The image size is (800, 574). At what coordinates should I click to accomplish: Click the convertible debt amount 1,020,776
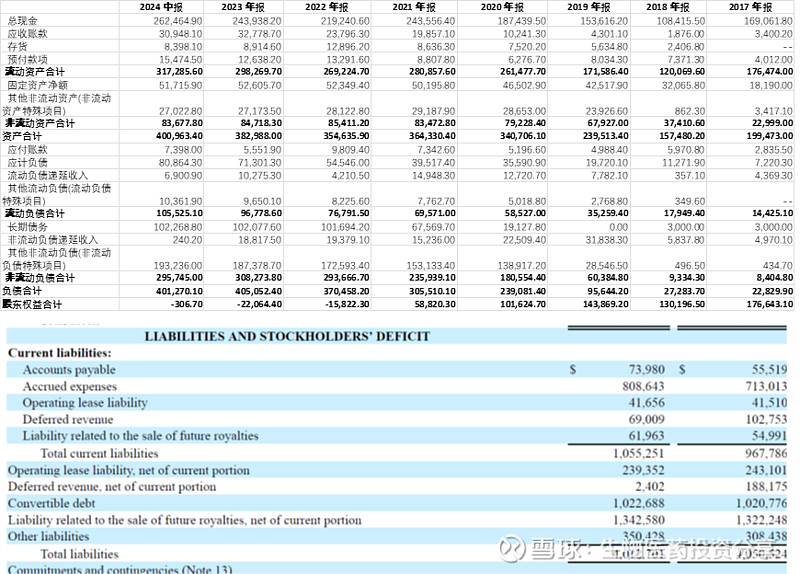761,503
